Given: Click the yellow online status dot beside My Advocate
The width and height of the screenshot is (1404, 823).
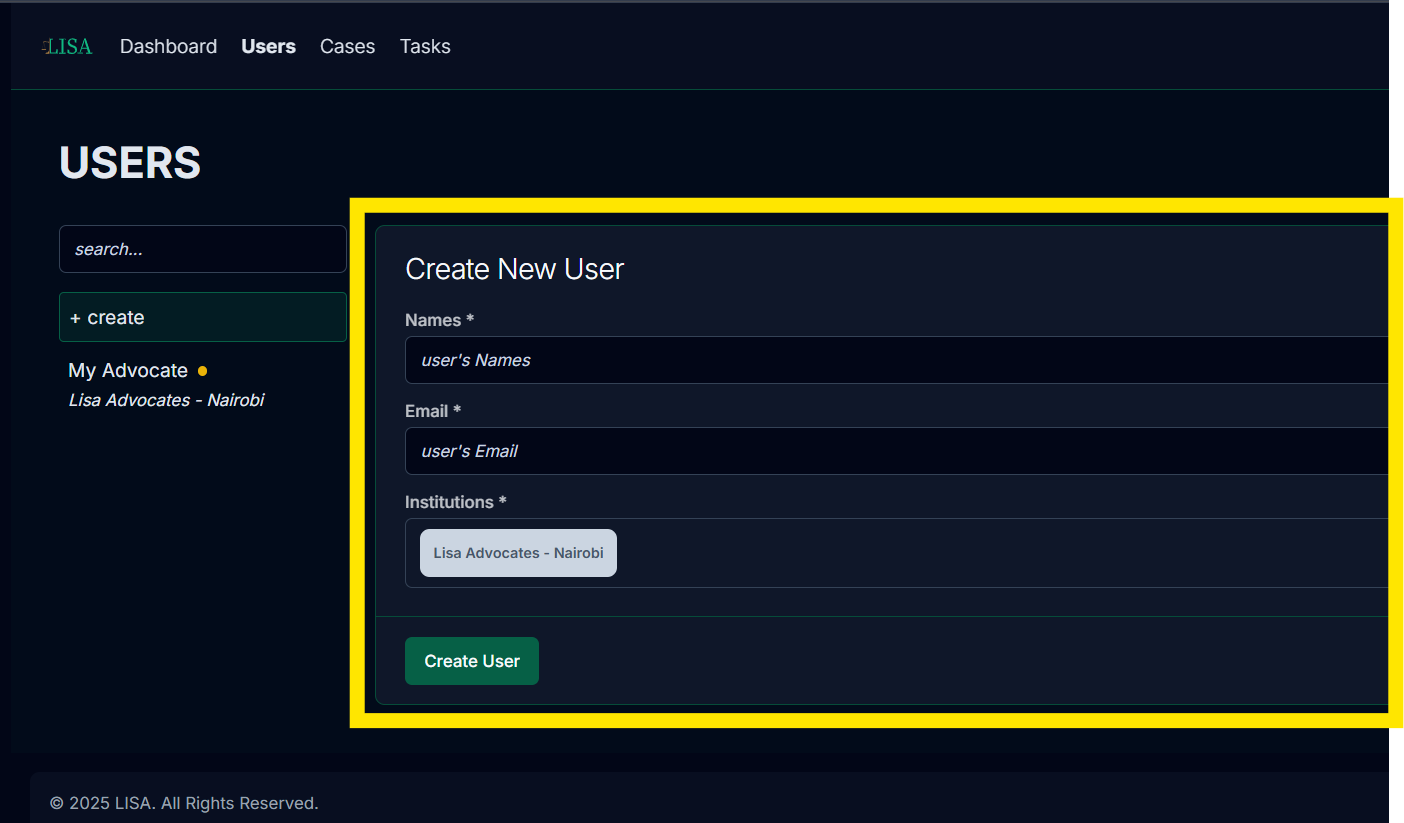Looking at the screenshot, I should 203,370.
